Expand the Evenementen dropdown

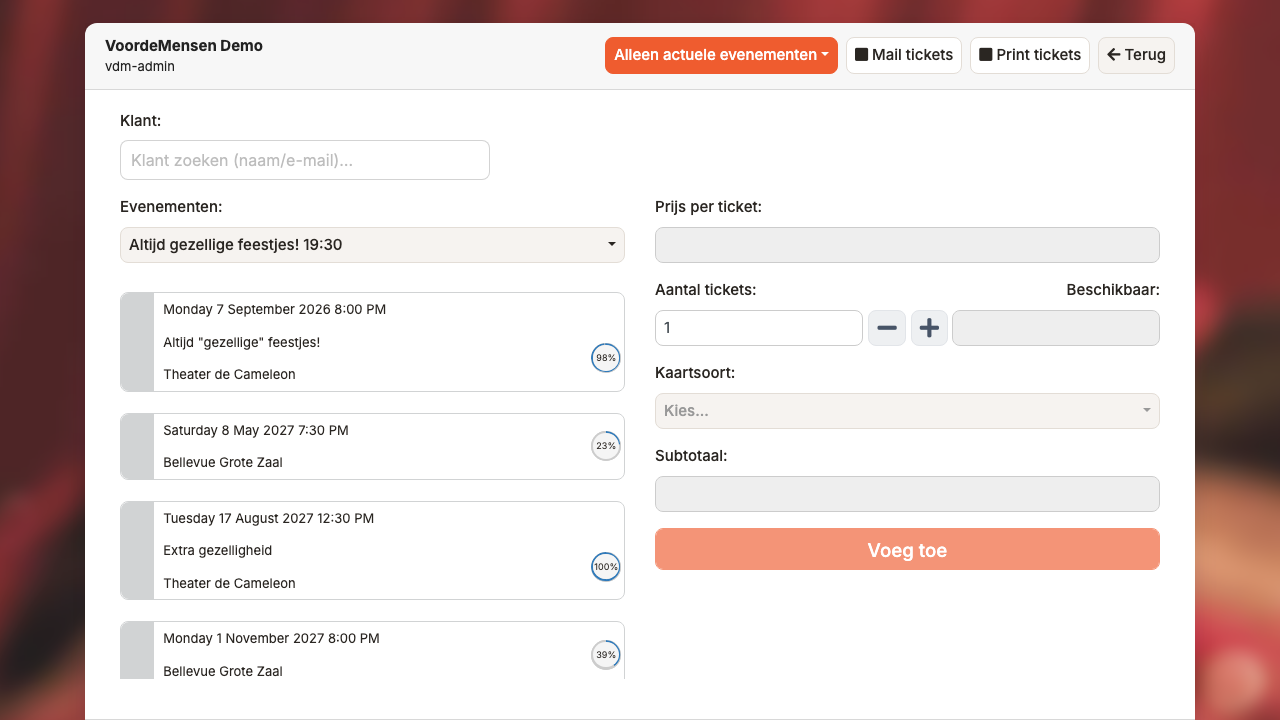click(372, 245)
